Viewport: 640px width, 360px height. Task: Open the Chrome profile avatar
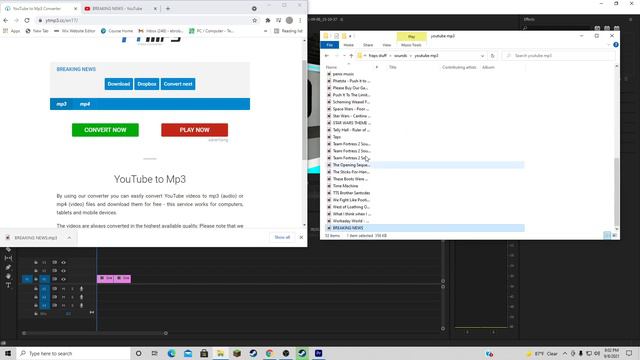tap(289, 20)
